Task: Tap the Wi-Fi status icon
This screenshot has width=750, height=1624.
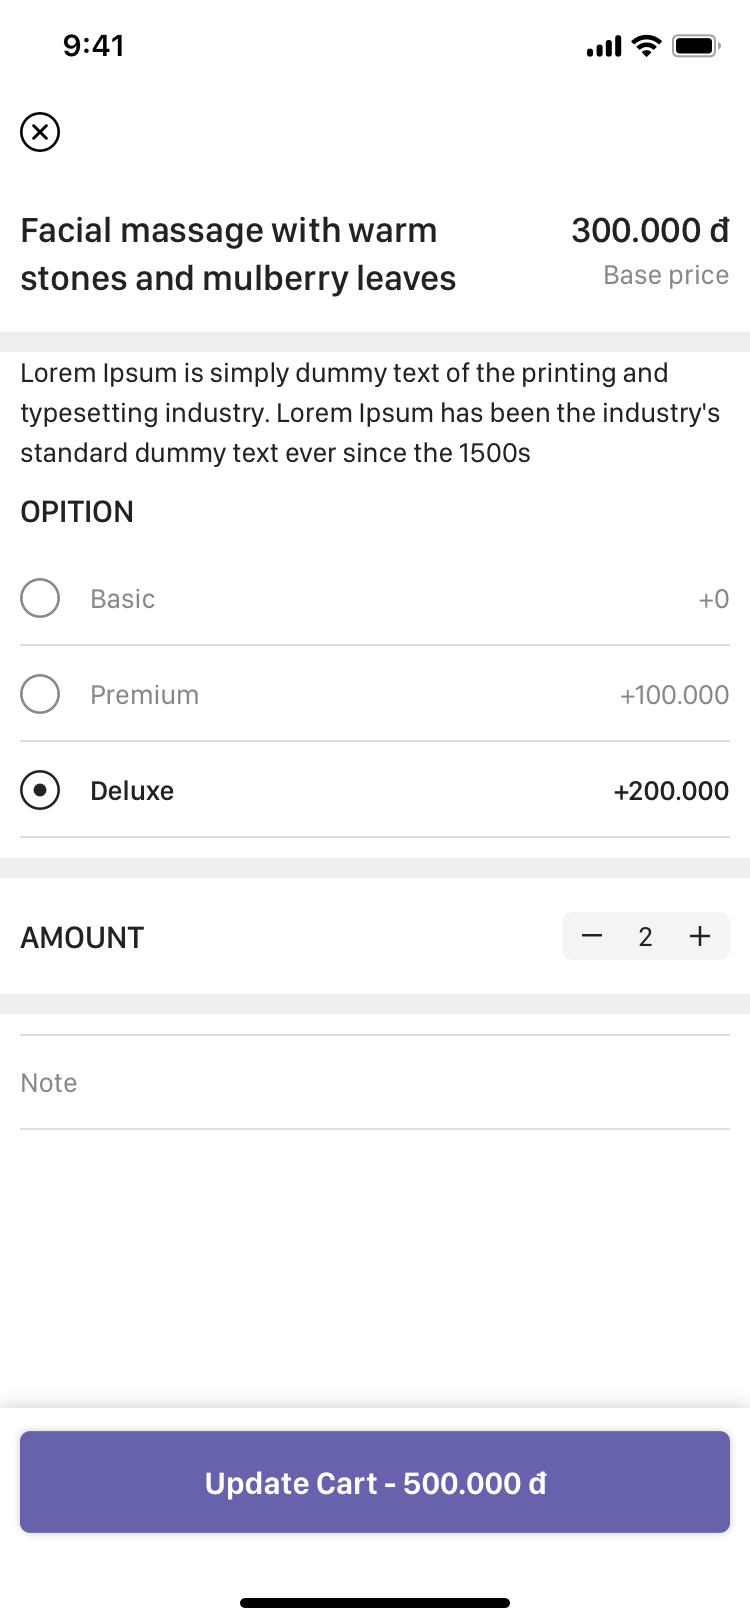Action: coord(648,46)
